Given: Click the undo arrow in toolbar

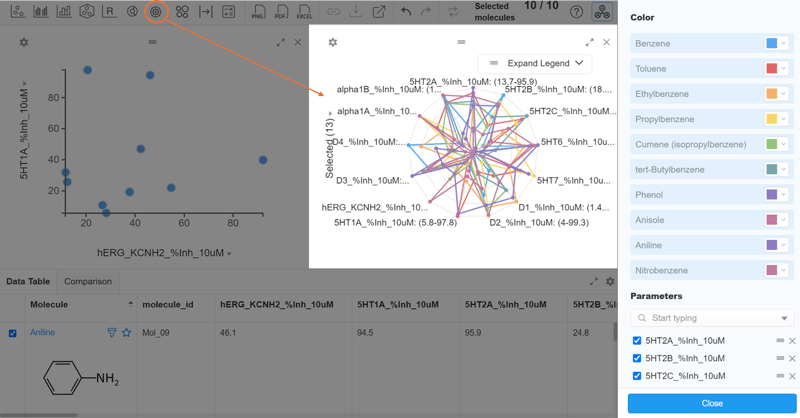Looking at the screenshot, I should click(x=405, y=12).
